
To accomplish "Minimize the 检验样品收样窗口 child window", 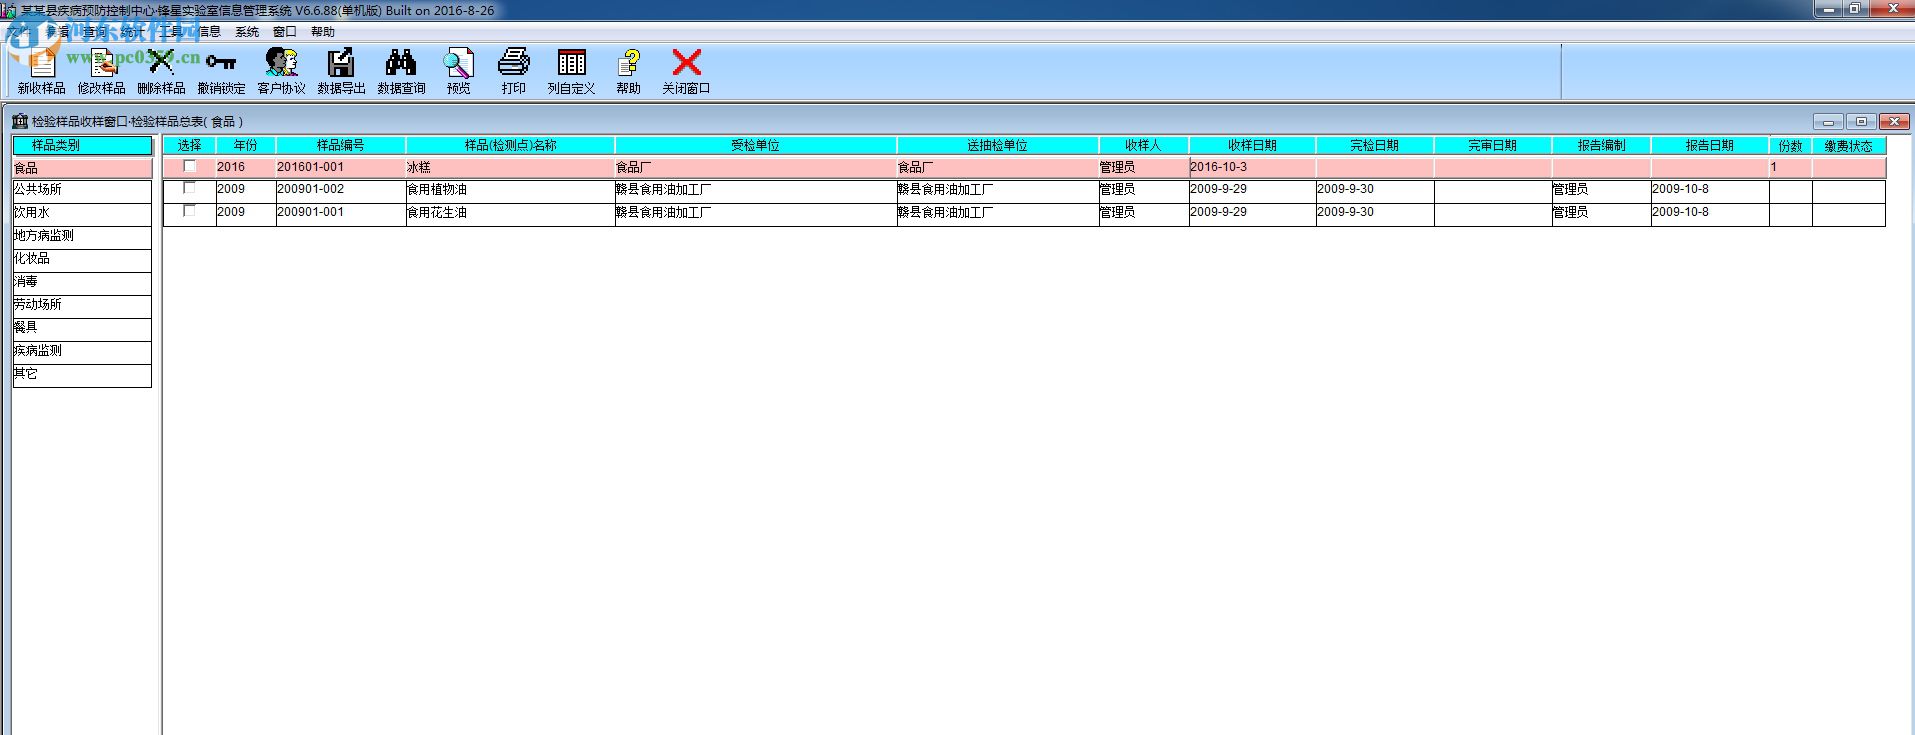I will tap(1828, 121).
